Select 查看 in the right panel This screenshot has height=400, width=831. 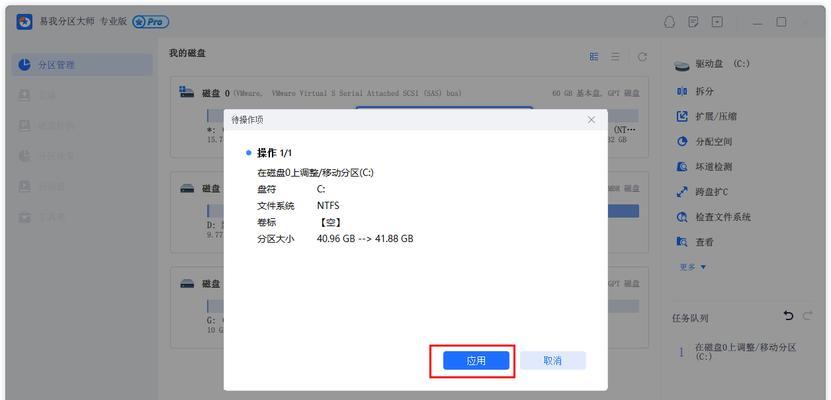(x=704, y=242)
